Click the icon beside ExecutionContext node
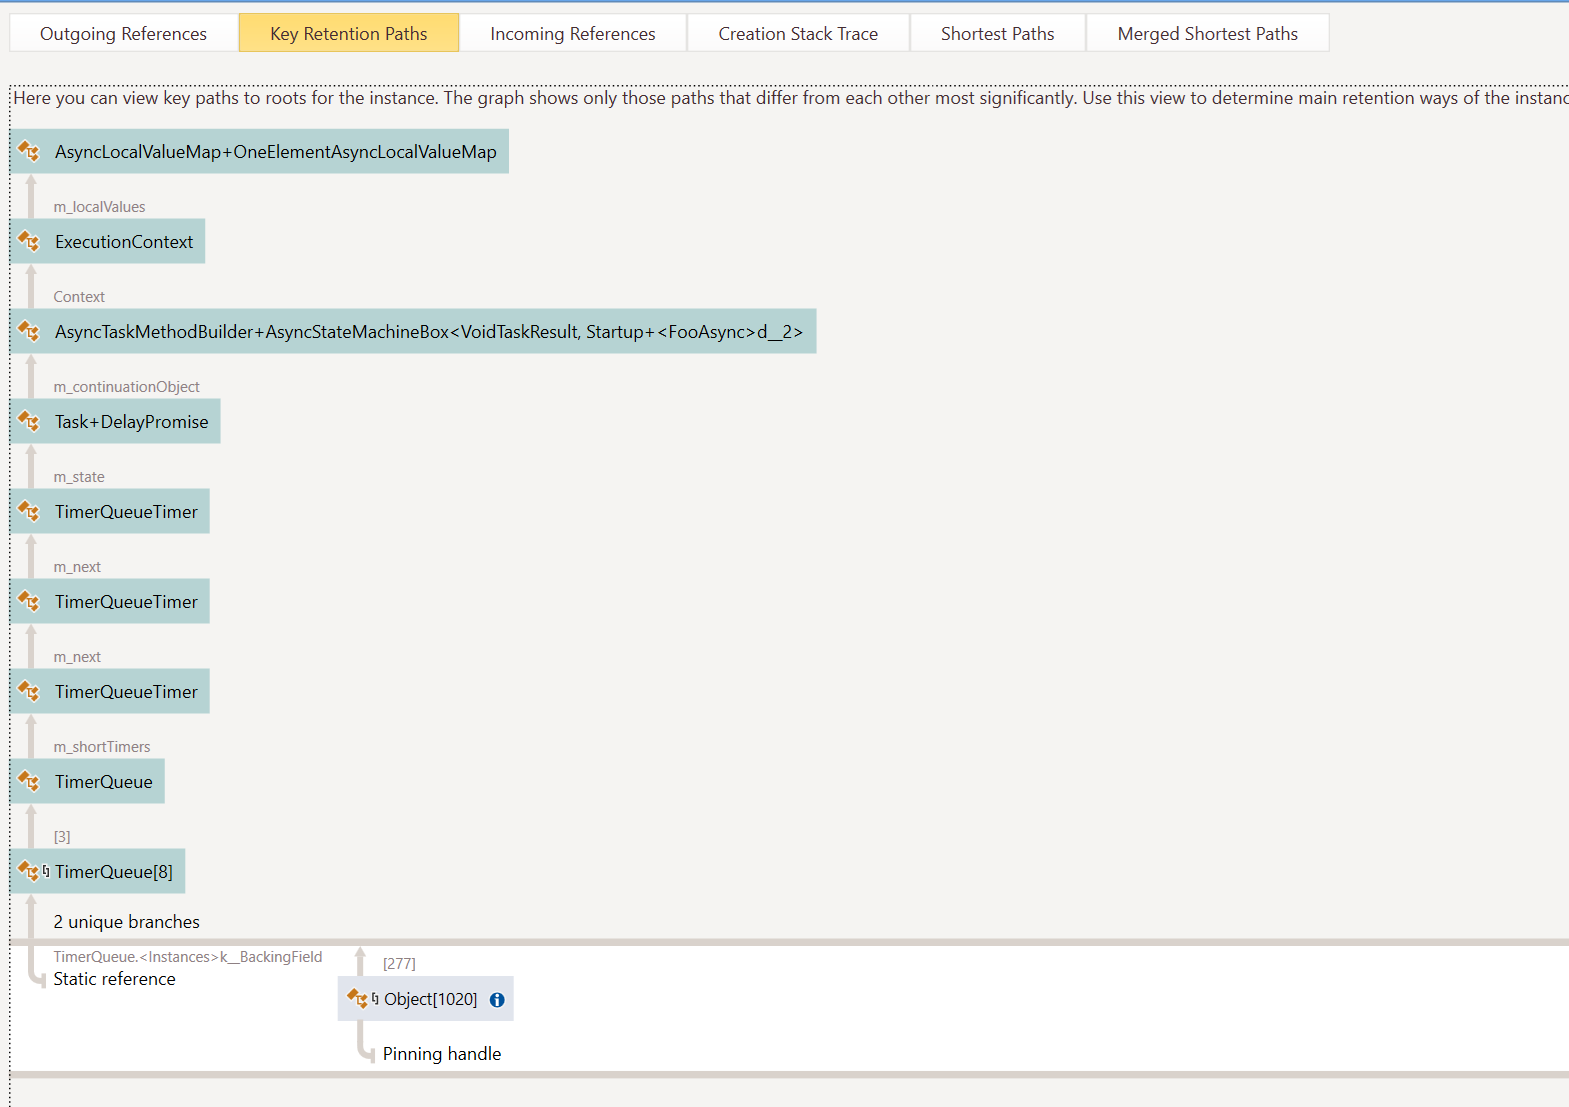The width and height of the screenshot is (1569, 1107). pyautogui.click(x=29, y=242)
